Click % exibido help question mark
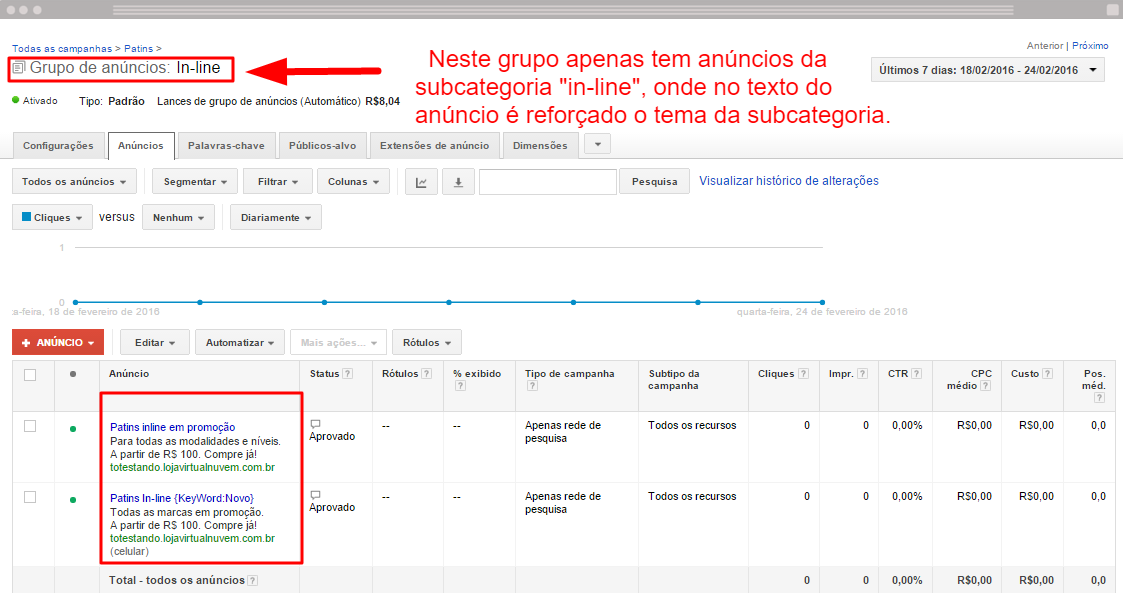Screen dimensions: 1123x593 coord(461,386)
